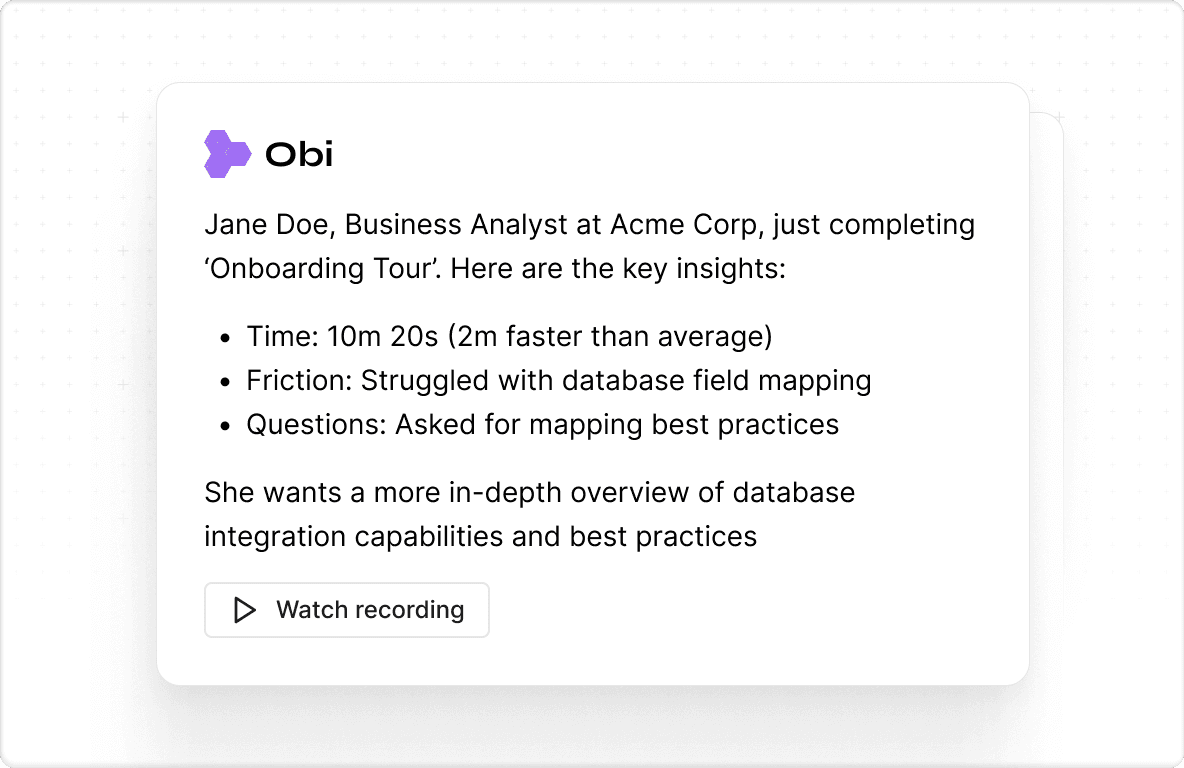Click the purple Obi hexagon logo
This screenshot has height=768, width=1184.
pyautogui.click(x=227, y=154)
